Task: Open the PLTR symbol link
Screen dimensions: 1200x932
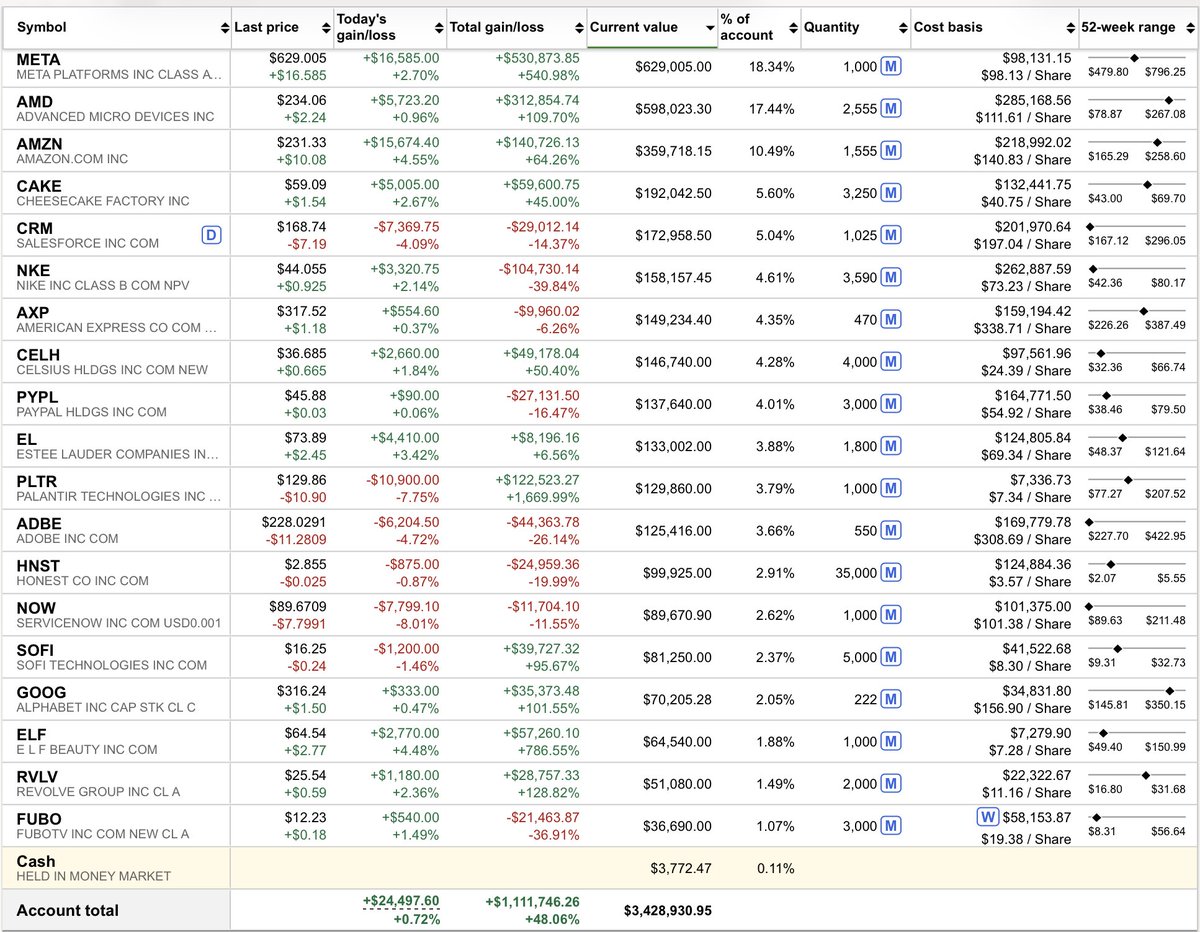Action: point(38,482)
